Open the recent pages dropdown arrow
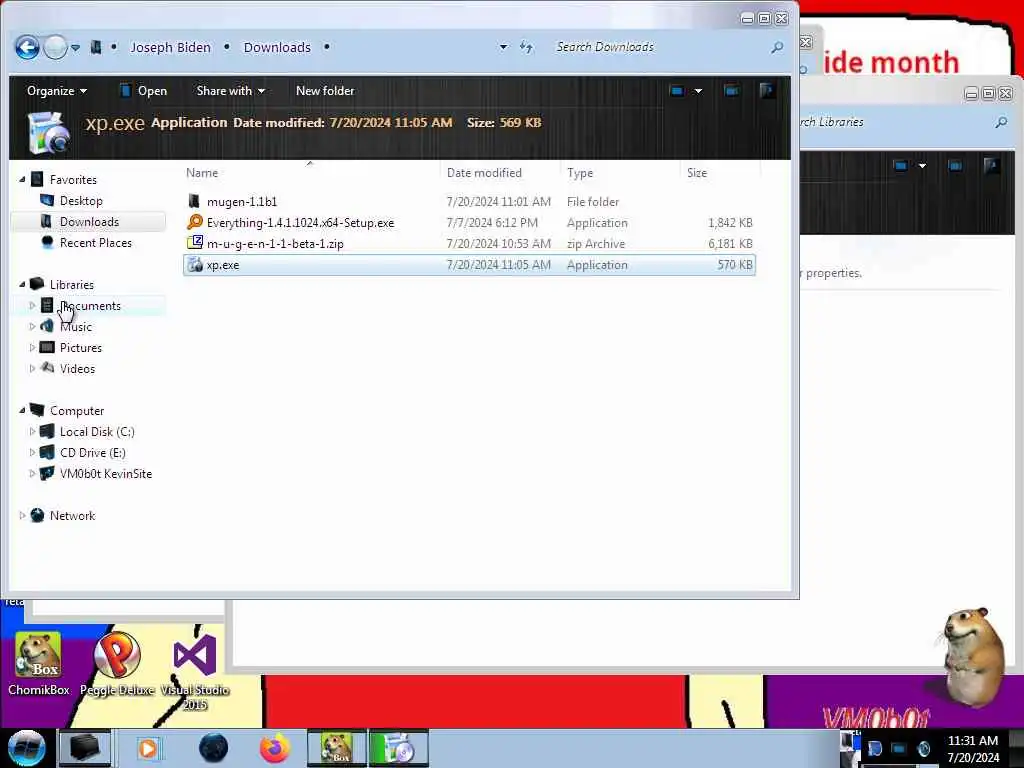The width and height of the screenshot is (1024, 768). pos(76,48)
